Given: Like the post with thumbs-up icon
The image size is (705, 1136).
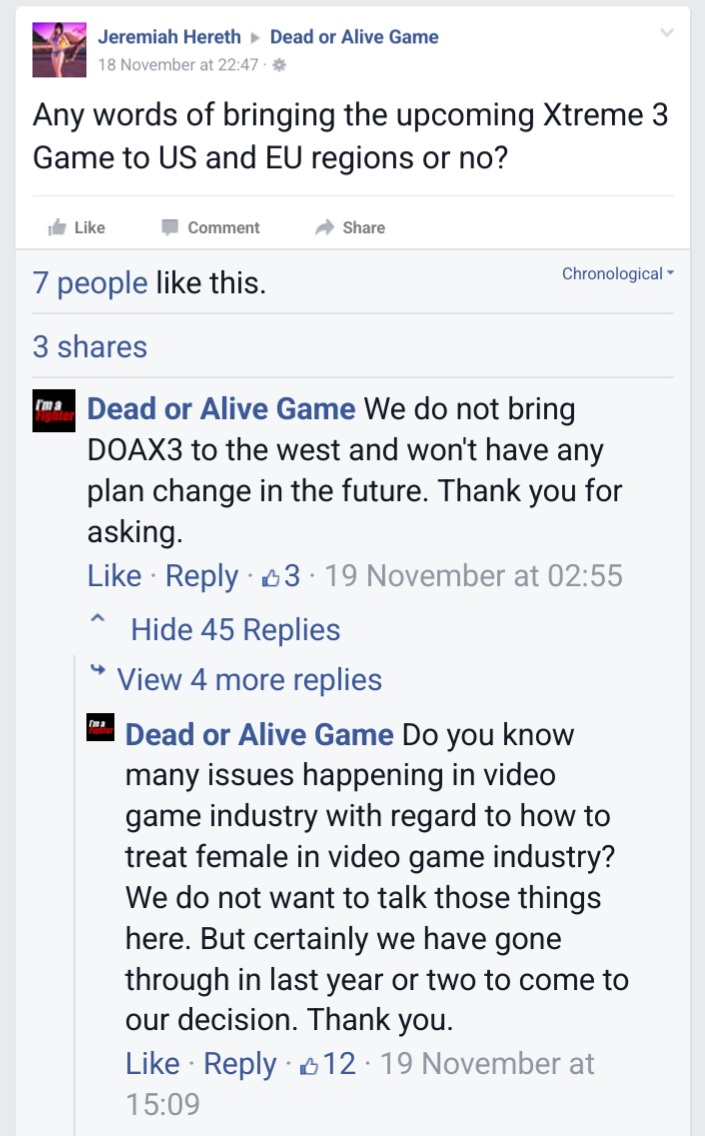Looking at the screenshot, I should point(57,227).
